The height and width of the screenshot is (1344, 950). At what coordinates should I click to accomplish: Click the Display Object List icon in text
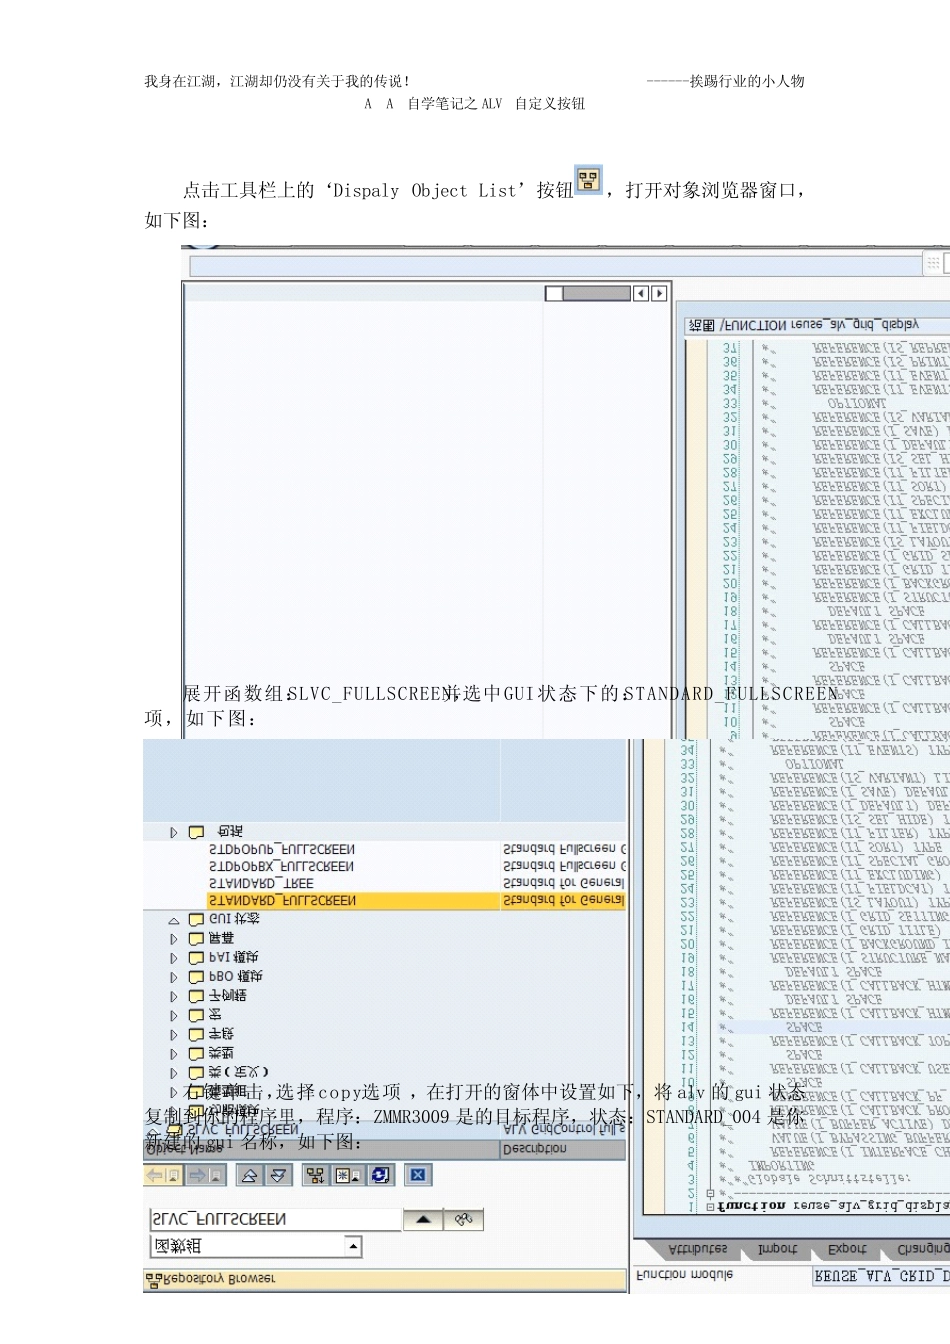pos(588,180)
